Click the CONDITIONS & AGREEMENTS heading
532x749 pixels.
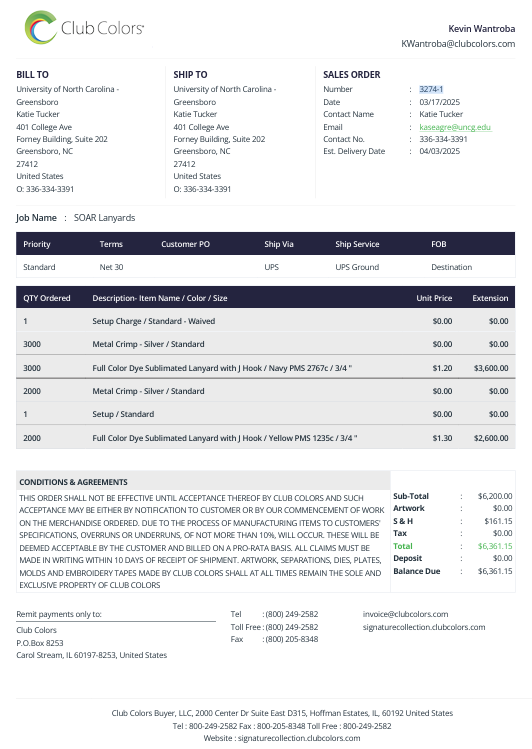[74, 482]
